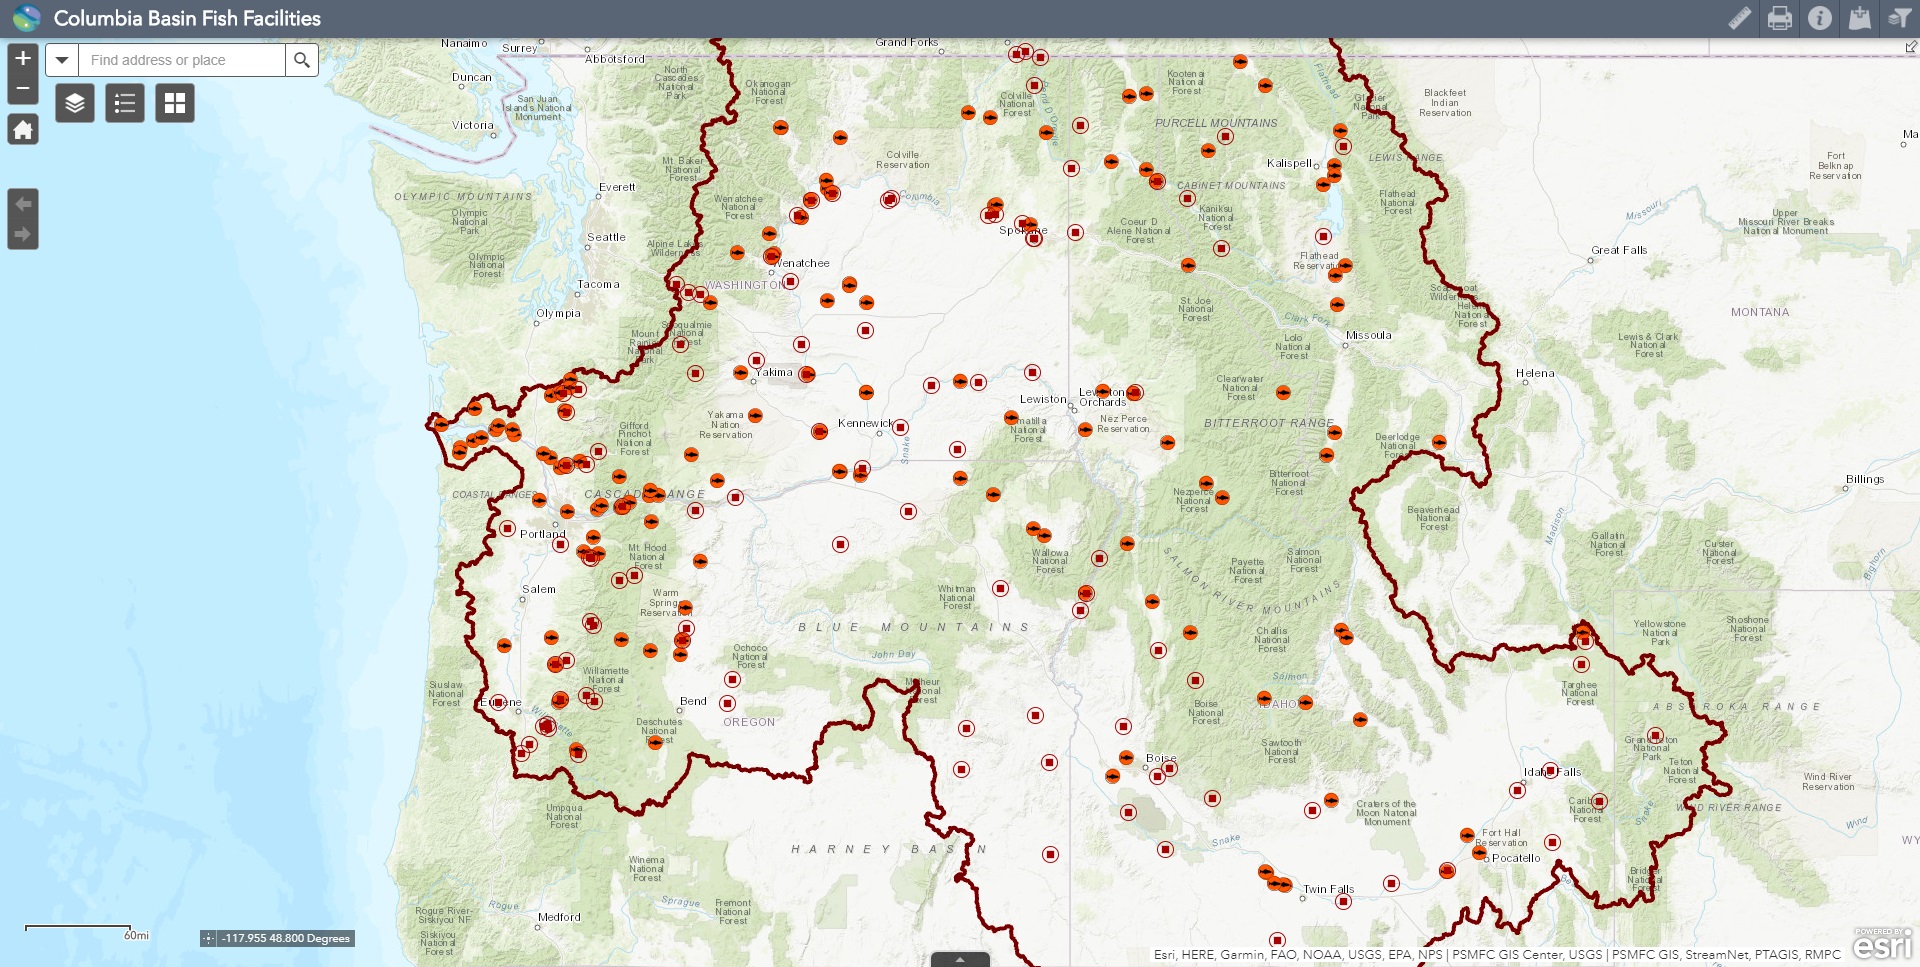Open the Add Data widget
The height and width of the screenshot is (967, 1920).
1860,18
